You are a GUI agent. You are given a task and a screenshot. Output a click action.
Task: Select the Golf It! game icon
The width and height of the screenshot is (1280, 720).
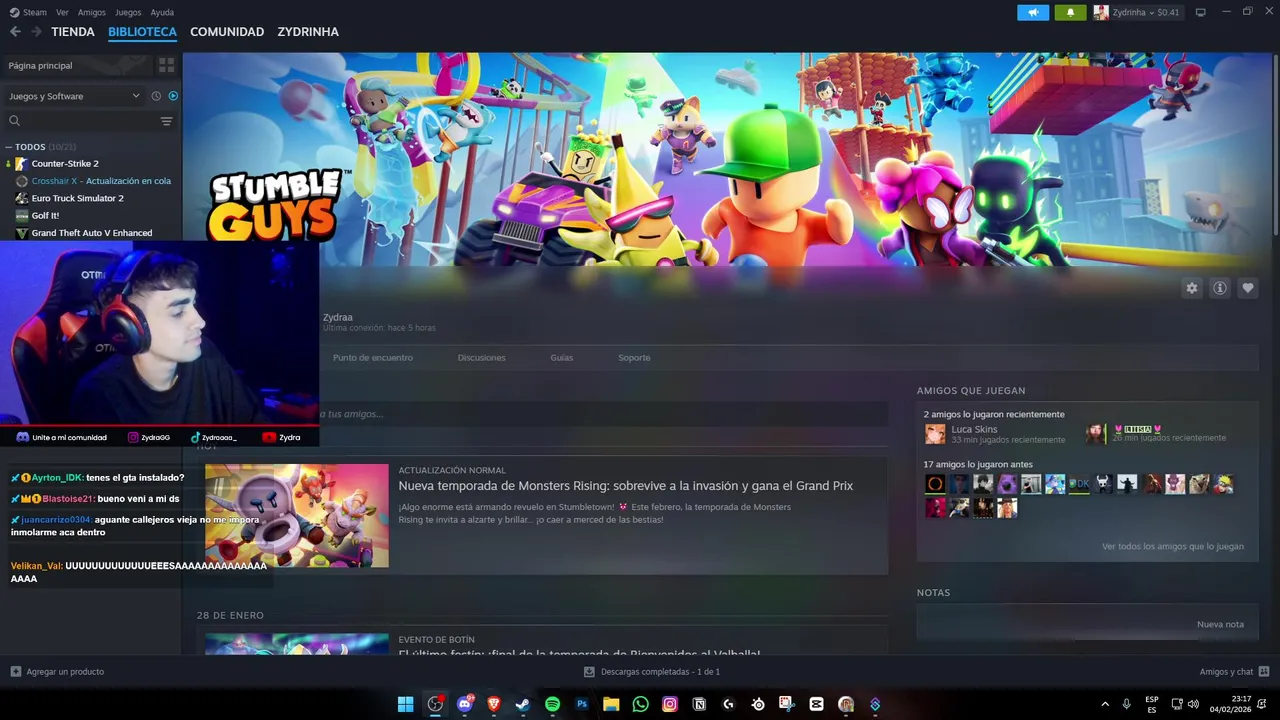click(21, 216)
